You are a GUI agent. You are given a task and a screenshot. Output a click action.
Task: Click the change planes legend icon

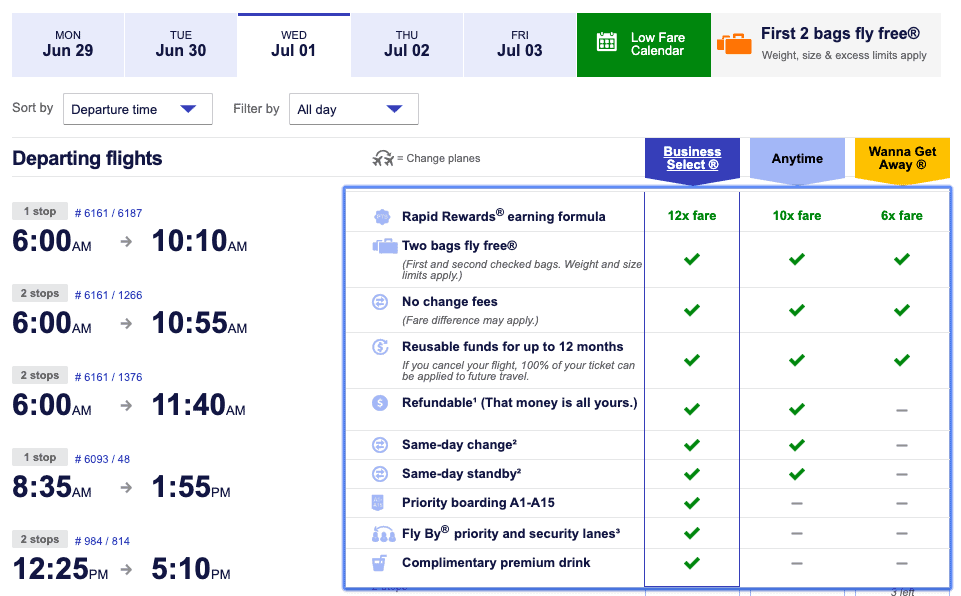click(x=383, y=159)
